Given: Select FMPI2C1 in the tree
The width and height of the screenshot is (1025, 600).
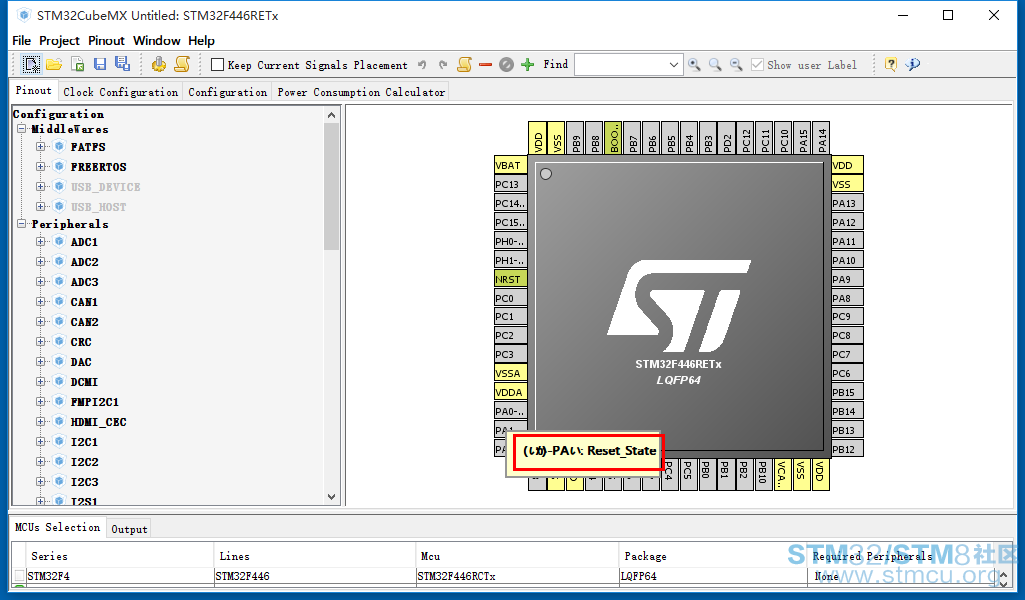Looking at the screenshot, I should point(95,402).
